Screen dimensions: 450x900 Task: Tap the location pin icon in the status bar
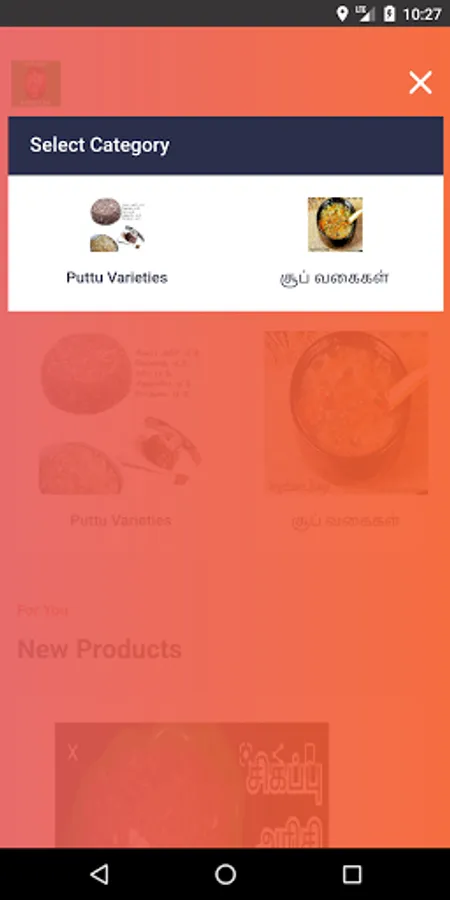342,14
